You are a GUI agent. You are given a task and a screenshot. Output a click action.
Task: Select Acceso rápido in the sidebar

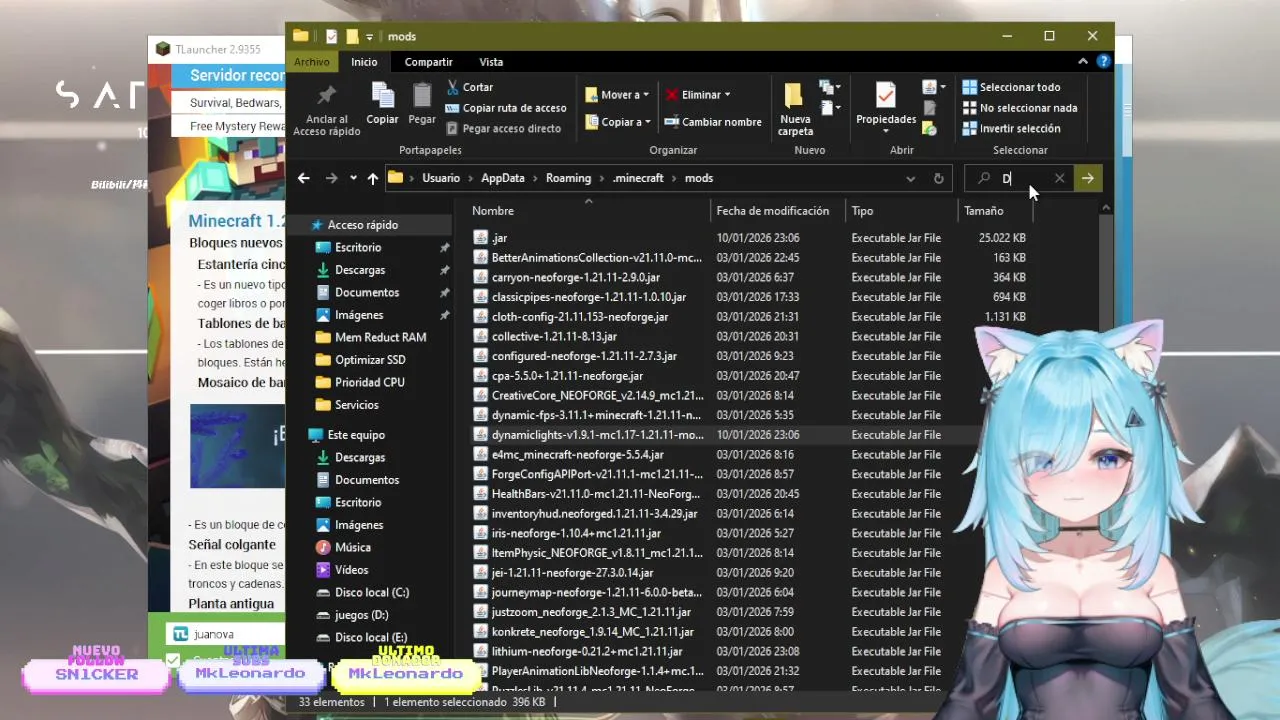[362, 225]
